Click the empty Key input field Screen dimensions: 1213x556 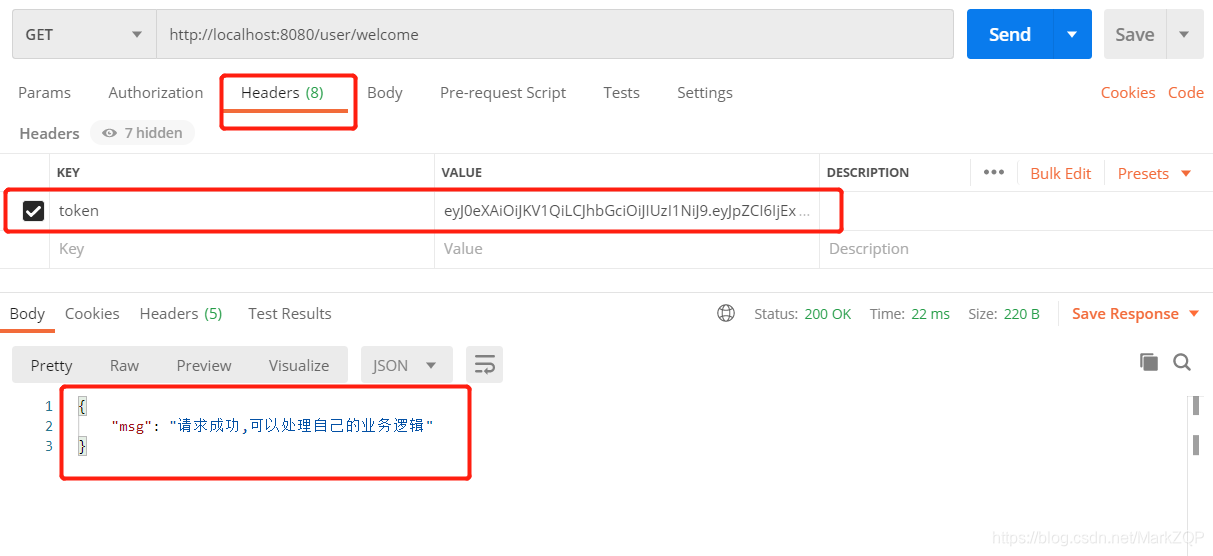[242, 249]
